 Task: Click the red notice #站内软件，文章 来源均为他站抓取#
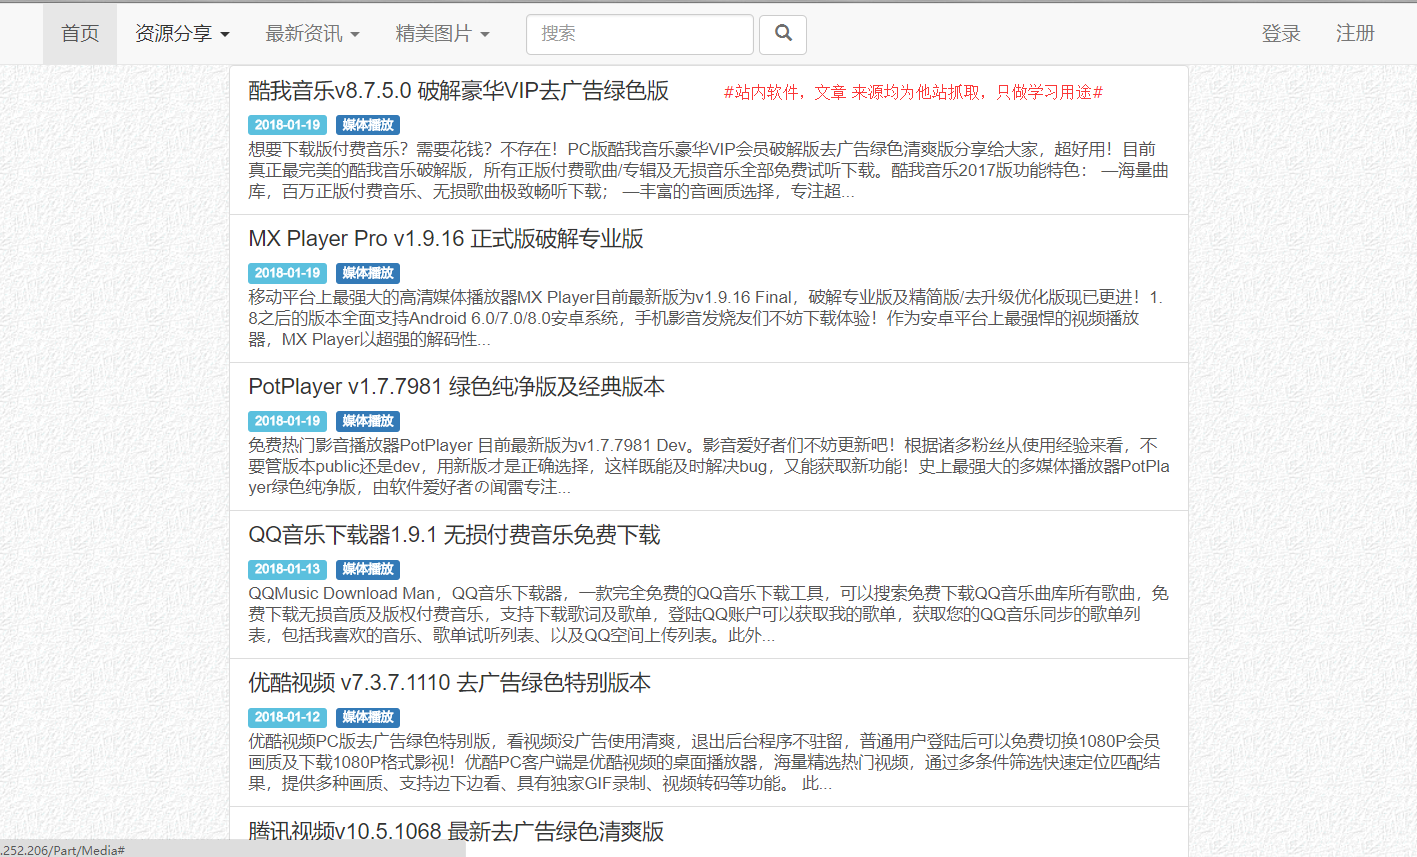tap(913, 92)
